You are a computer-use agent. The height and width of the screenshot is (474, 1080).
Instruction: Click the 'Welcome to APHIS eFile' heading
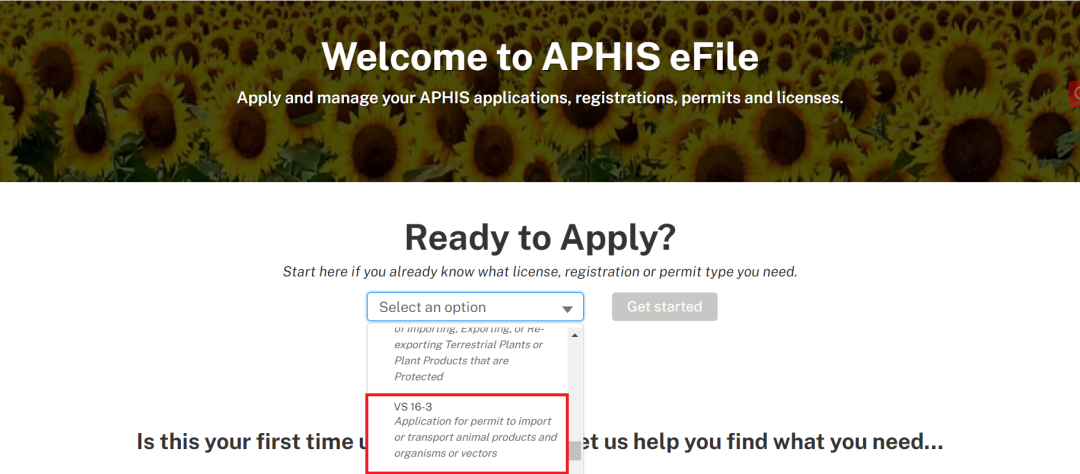(x=540, y=56)
